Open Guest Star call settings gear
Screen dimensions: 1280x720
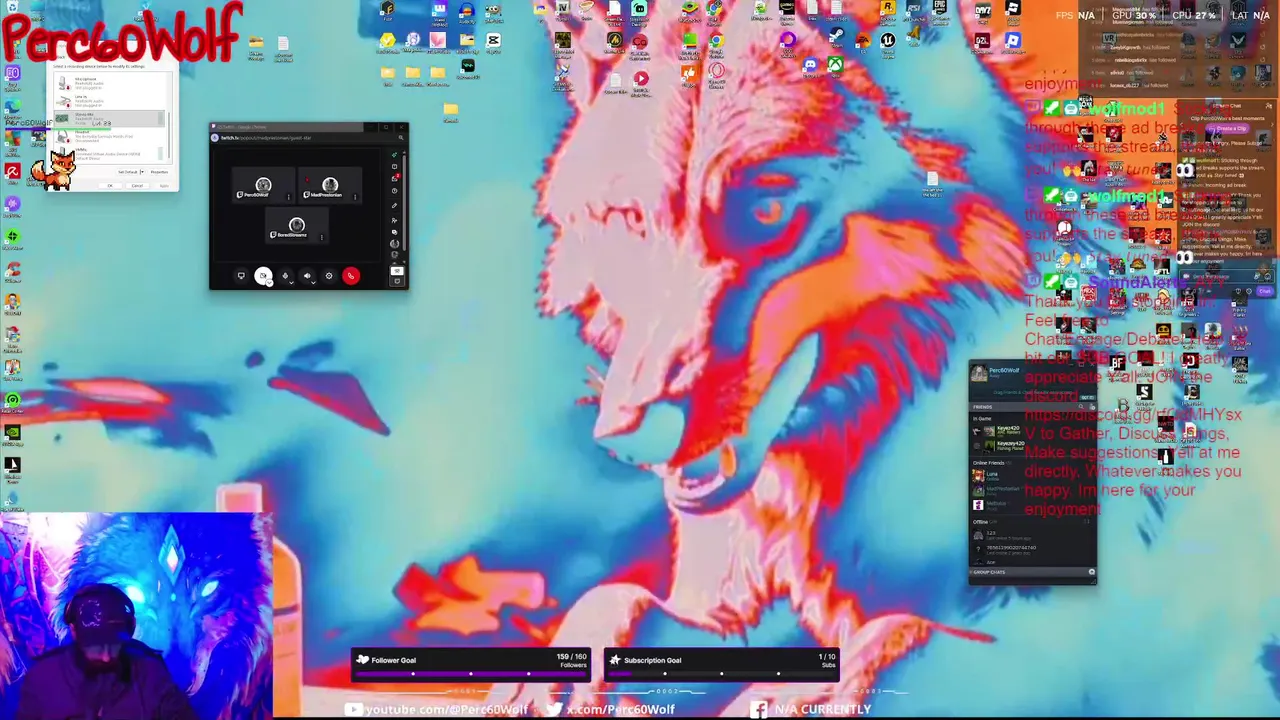[329, 276]
